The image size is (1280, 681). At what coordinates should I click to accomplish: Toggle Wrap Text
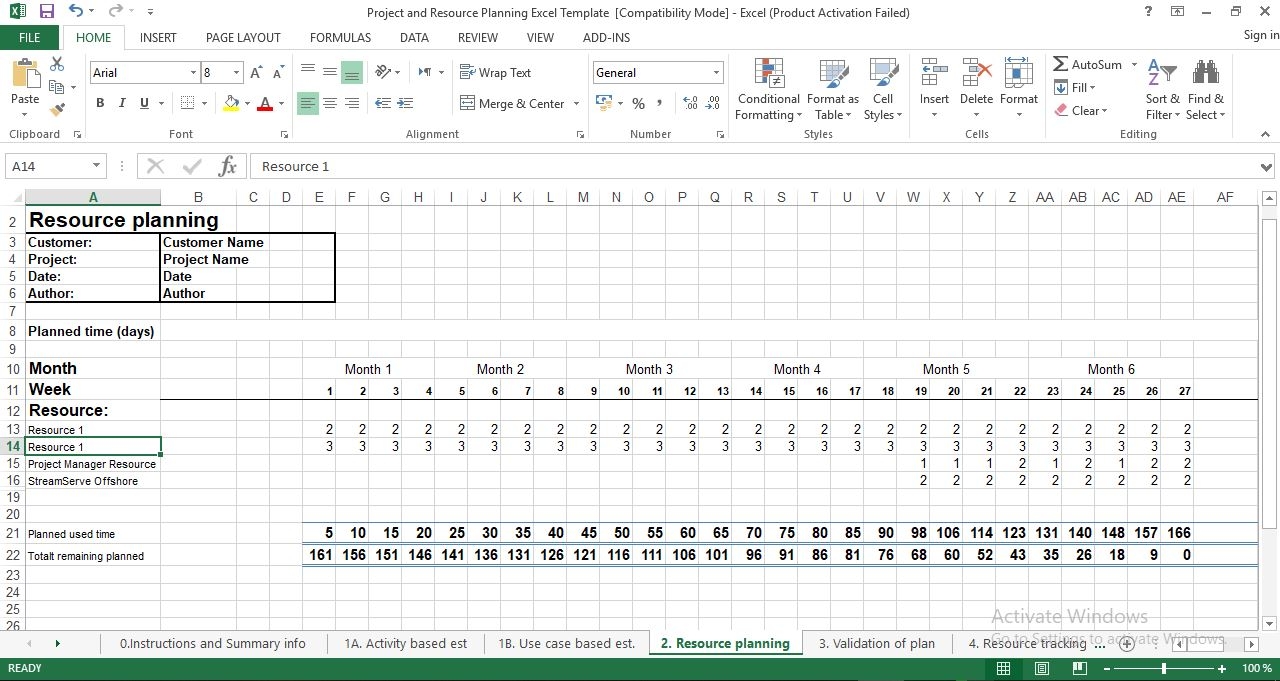496,72
